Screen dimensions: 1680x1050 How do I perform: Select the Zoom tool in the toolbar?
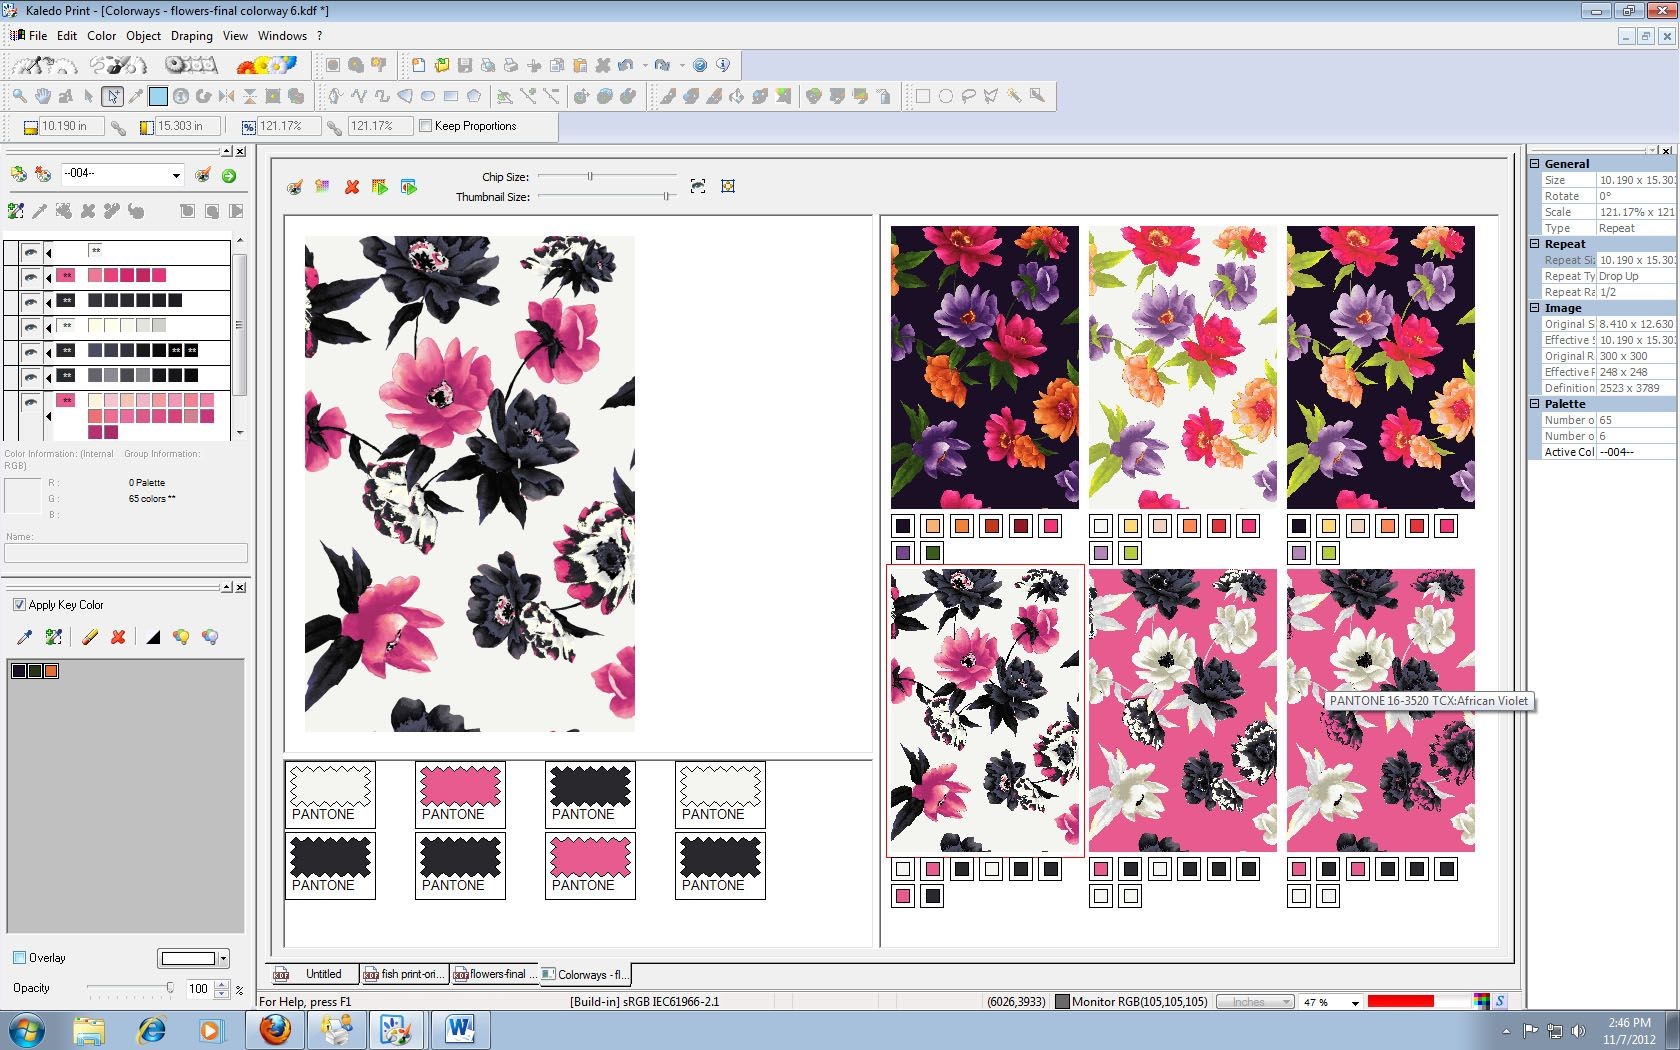coord(18,96)
